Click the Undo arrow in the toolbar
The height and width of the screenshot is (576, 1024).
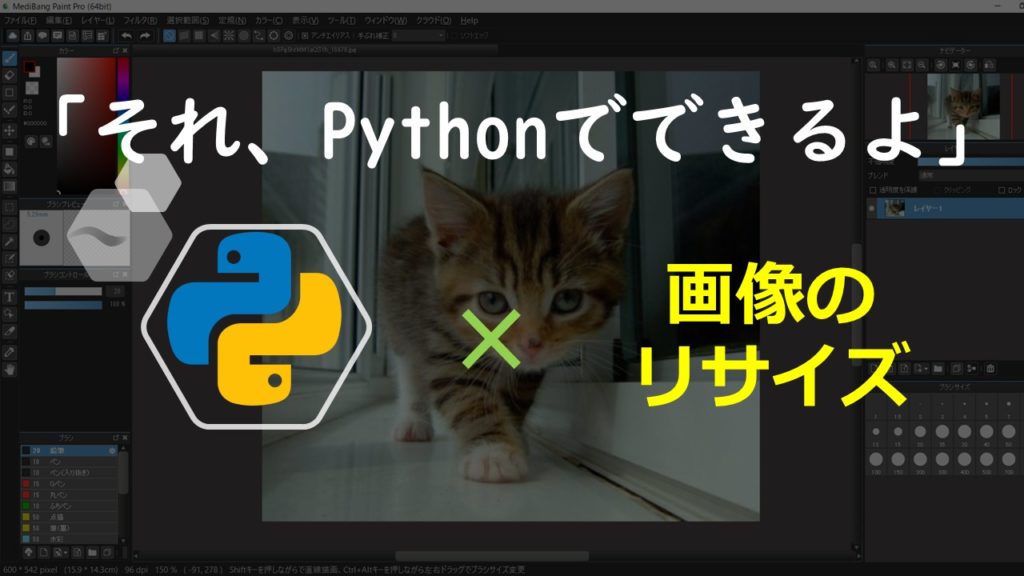(x=127, y=37)
